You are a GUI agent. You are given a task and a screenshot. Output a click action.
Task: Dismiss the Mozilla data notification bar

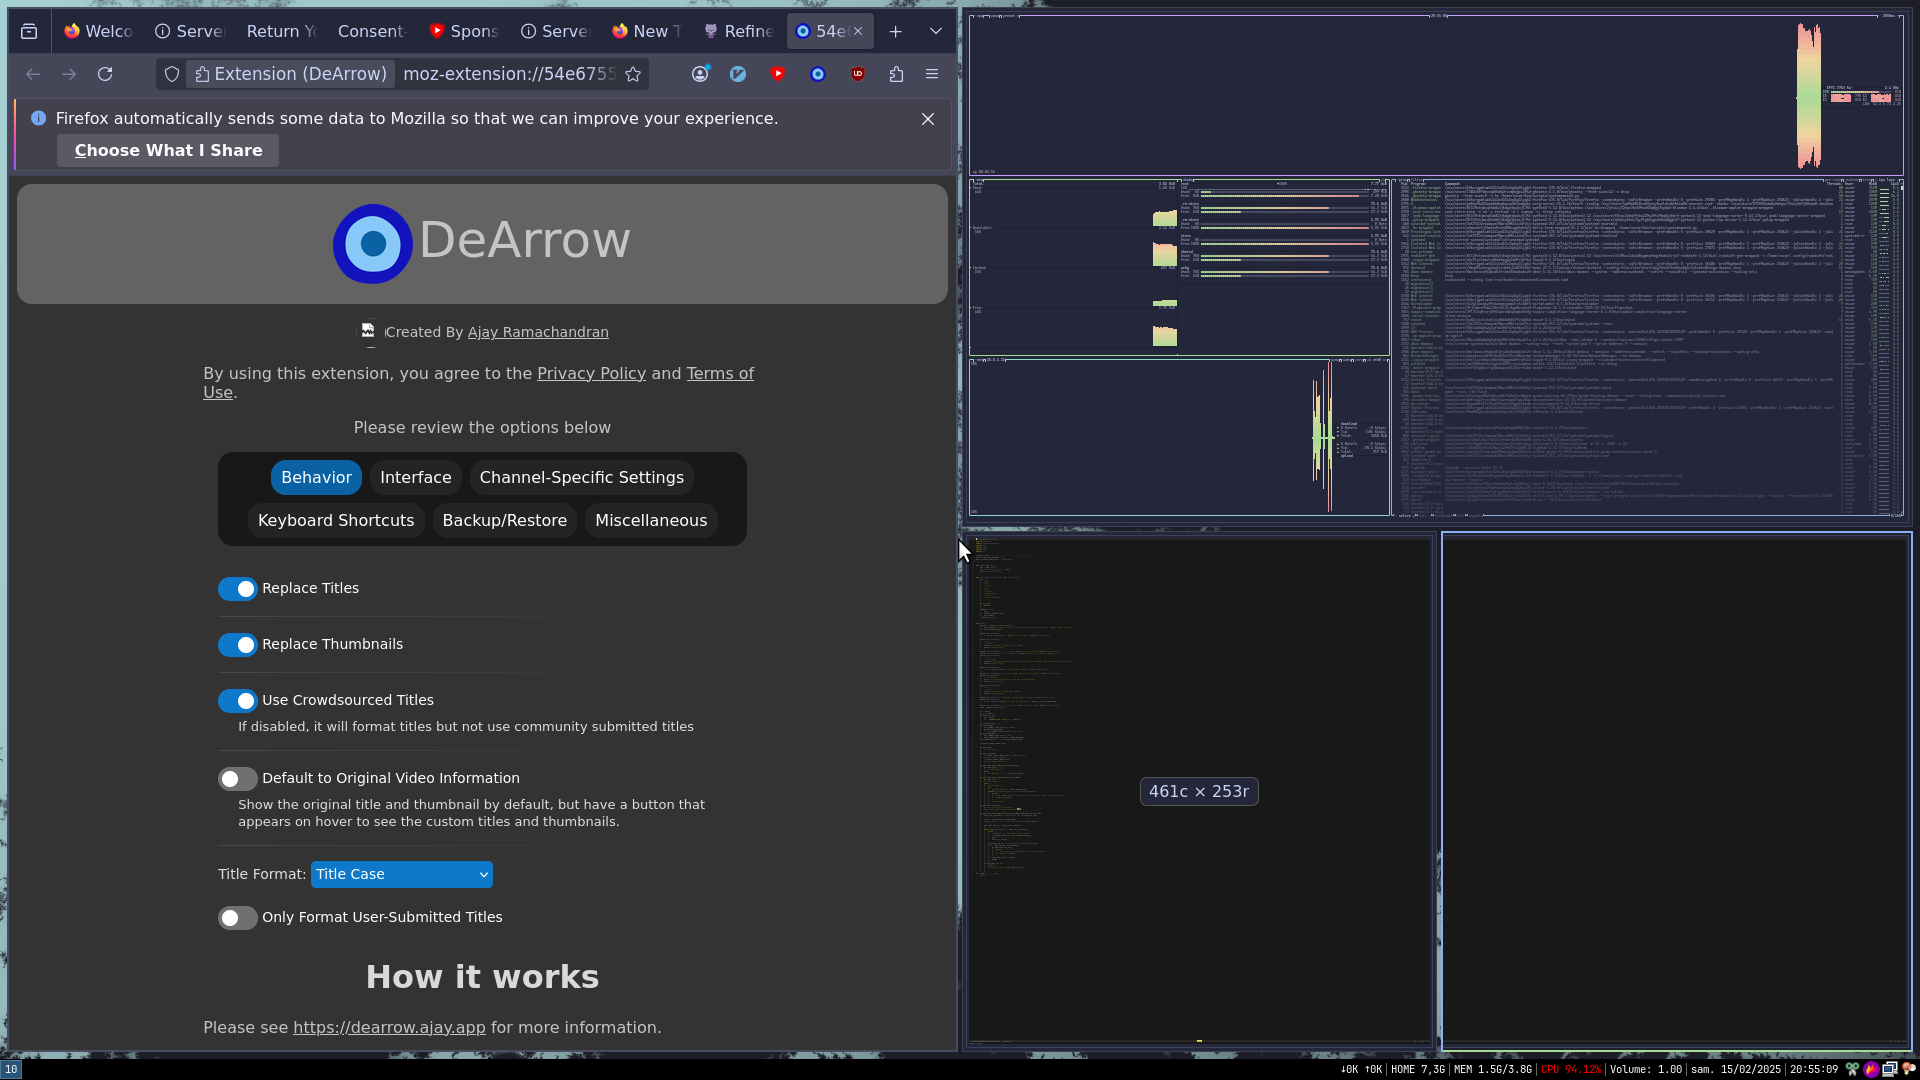[928, 119]
